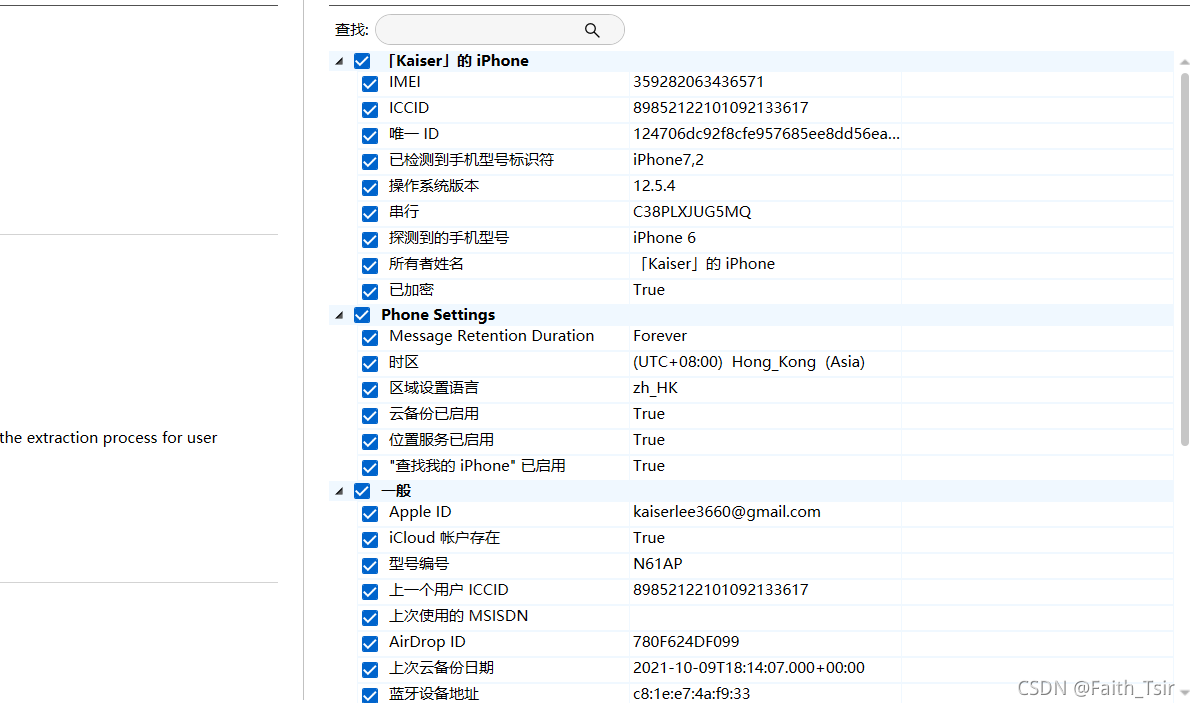The width and height of the screenshot is (1190, 708).
Task: Toggle Message Retention Duration checkbox
Action: 370,338
